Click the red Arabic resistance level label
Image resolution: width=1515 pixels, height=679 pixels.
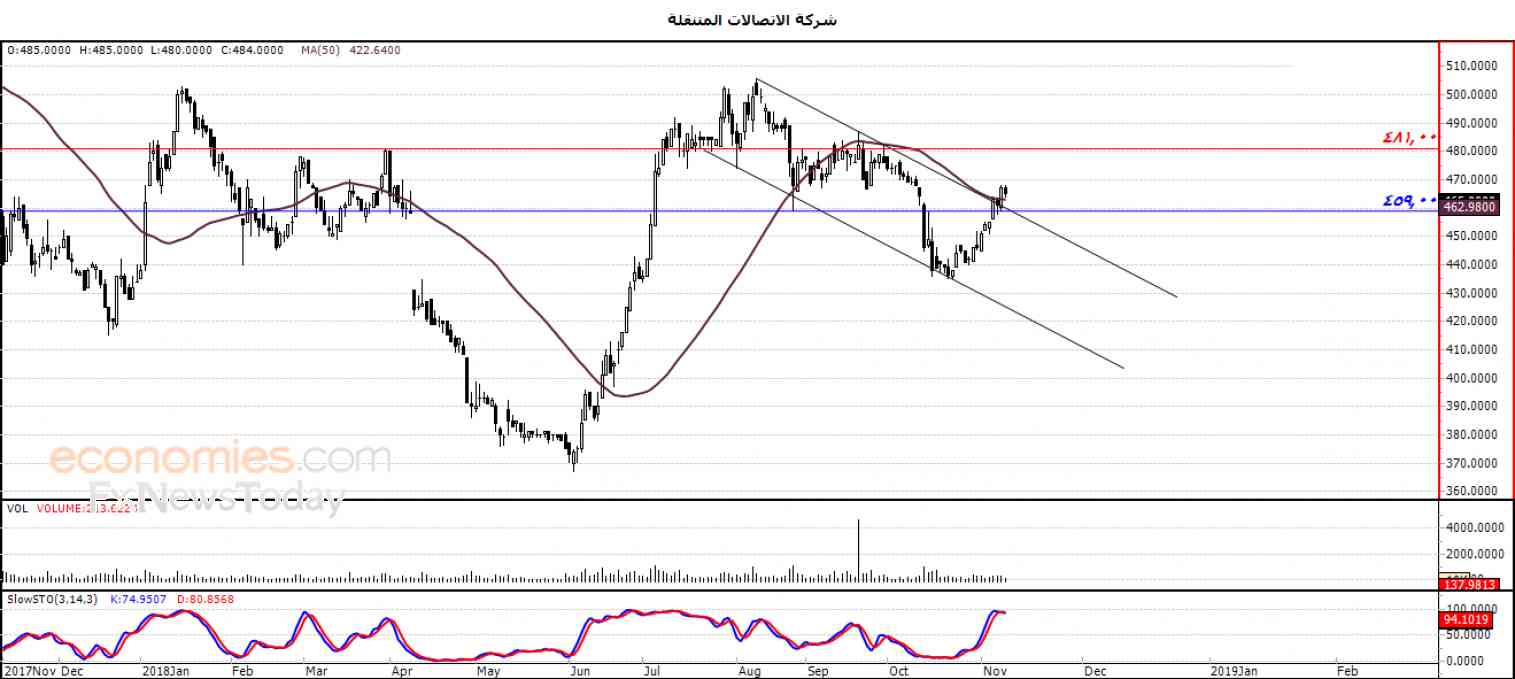coord(1410,138)
